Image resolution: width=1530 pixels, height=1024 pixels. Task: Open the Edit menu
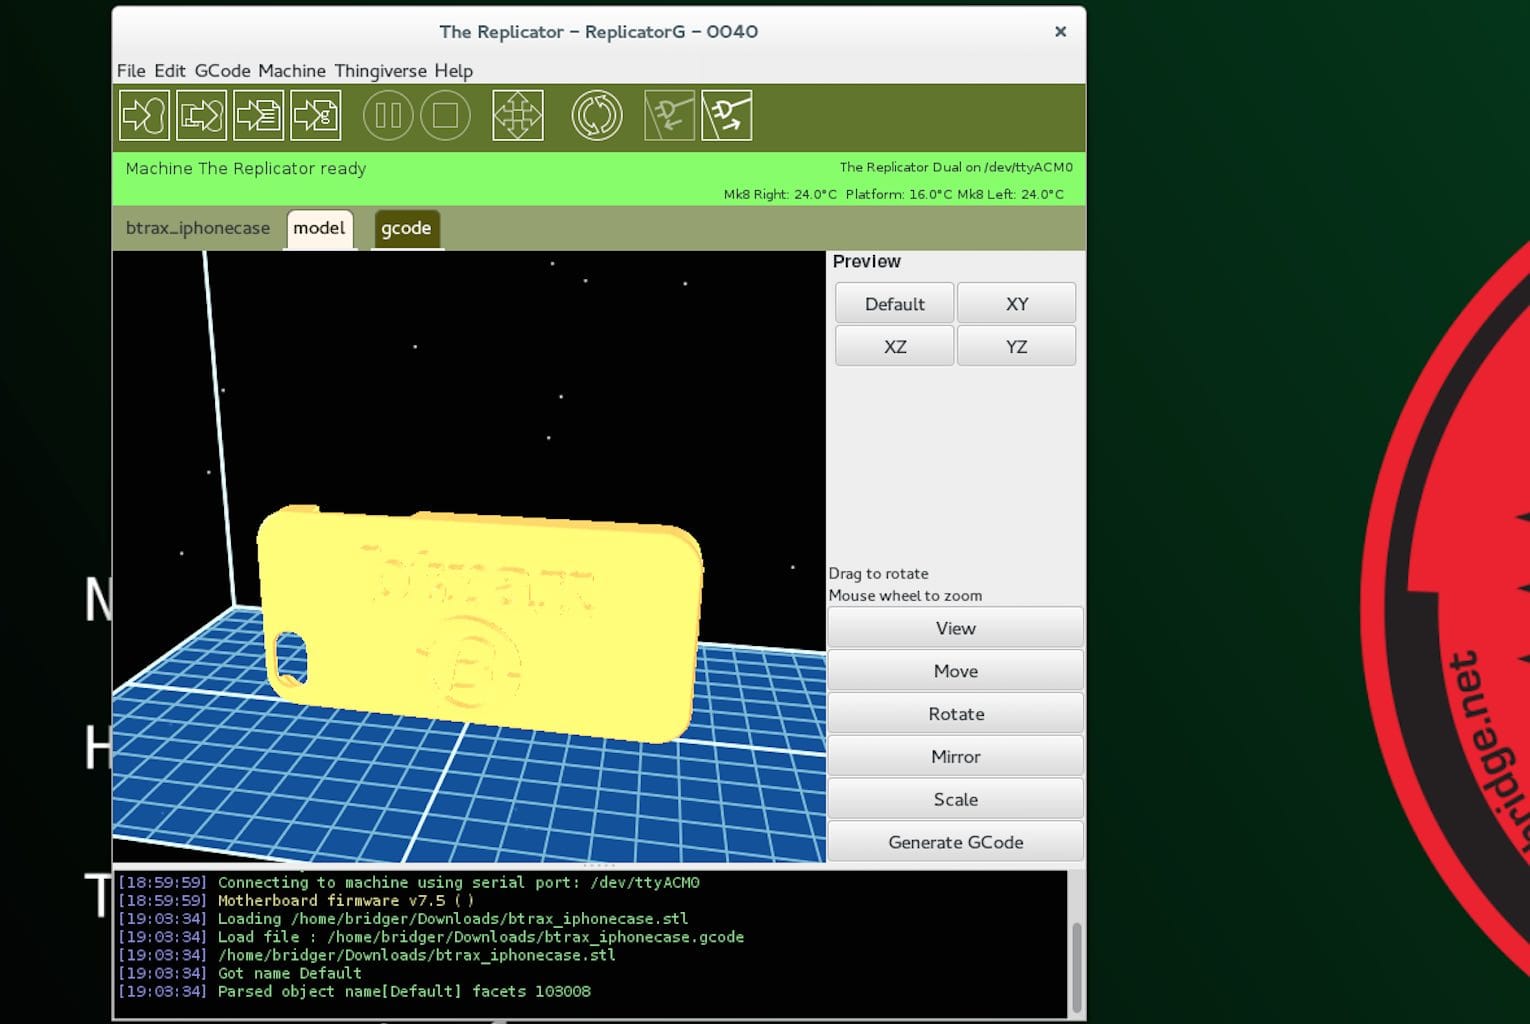(x=170, y=71)
